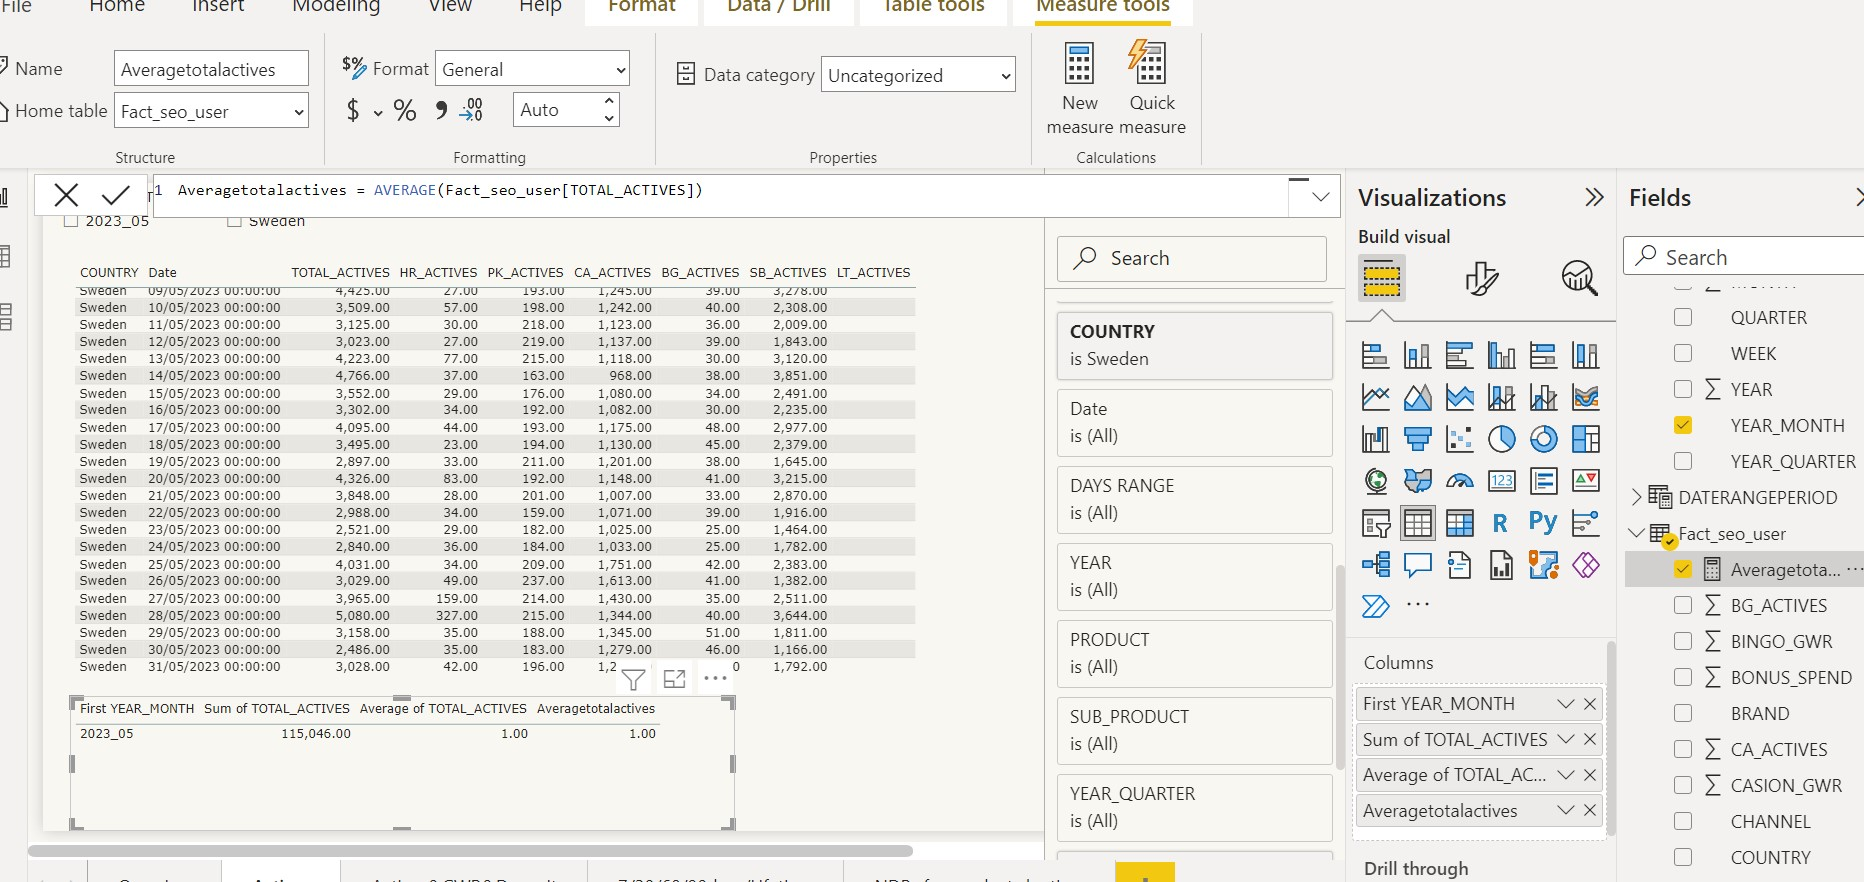Choose the matrix visual
The width and height of the screenshot is (1864, 882).
1459,523
